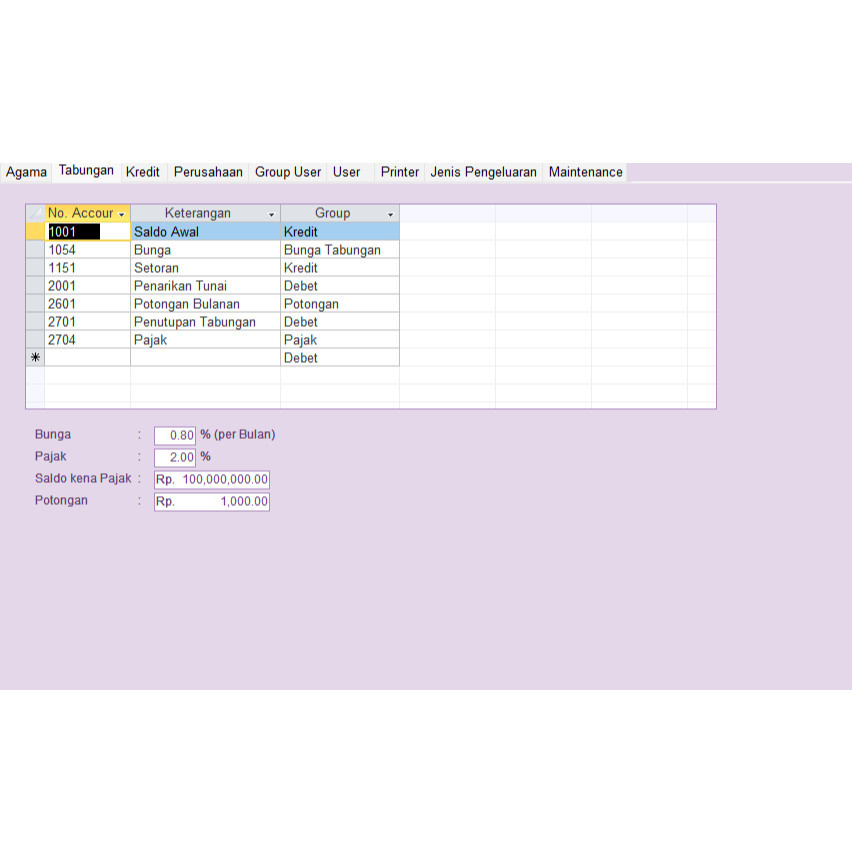Screen dimensions: 852x852
Task: Click the Potongan Bulanan description cell
Action: click(206, 304)
